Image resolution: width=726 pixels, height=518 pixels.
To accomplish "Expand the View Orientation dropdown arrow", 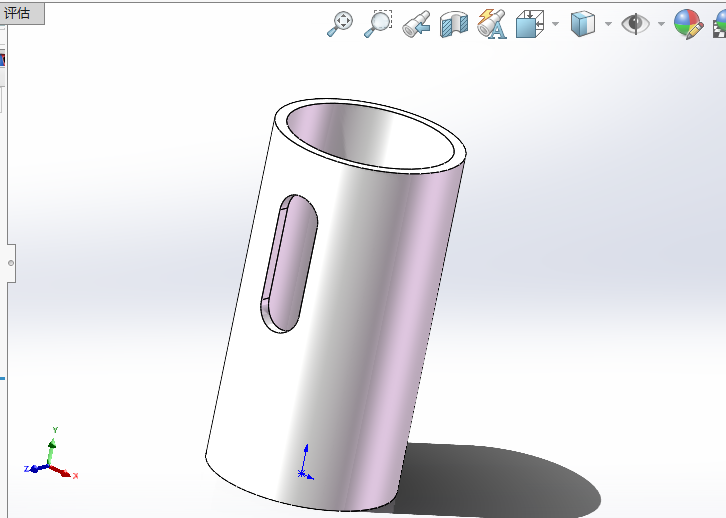I will [555, 24].
